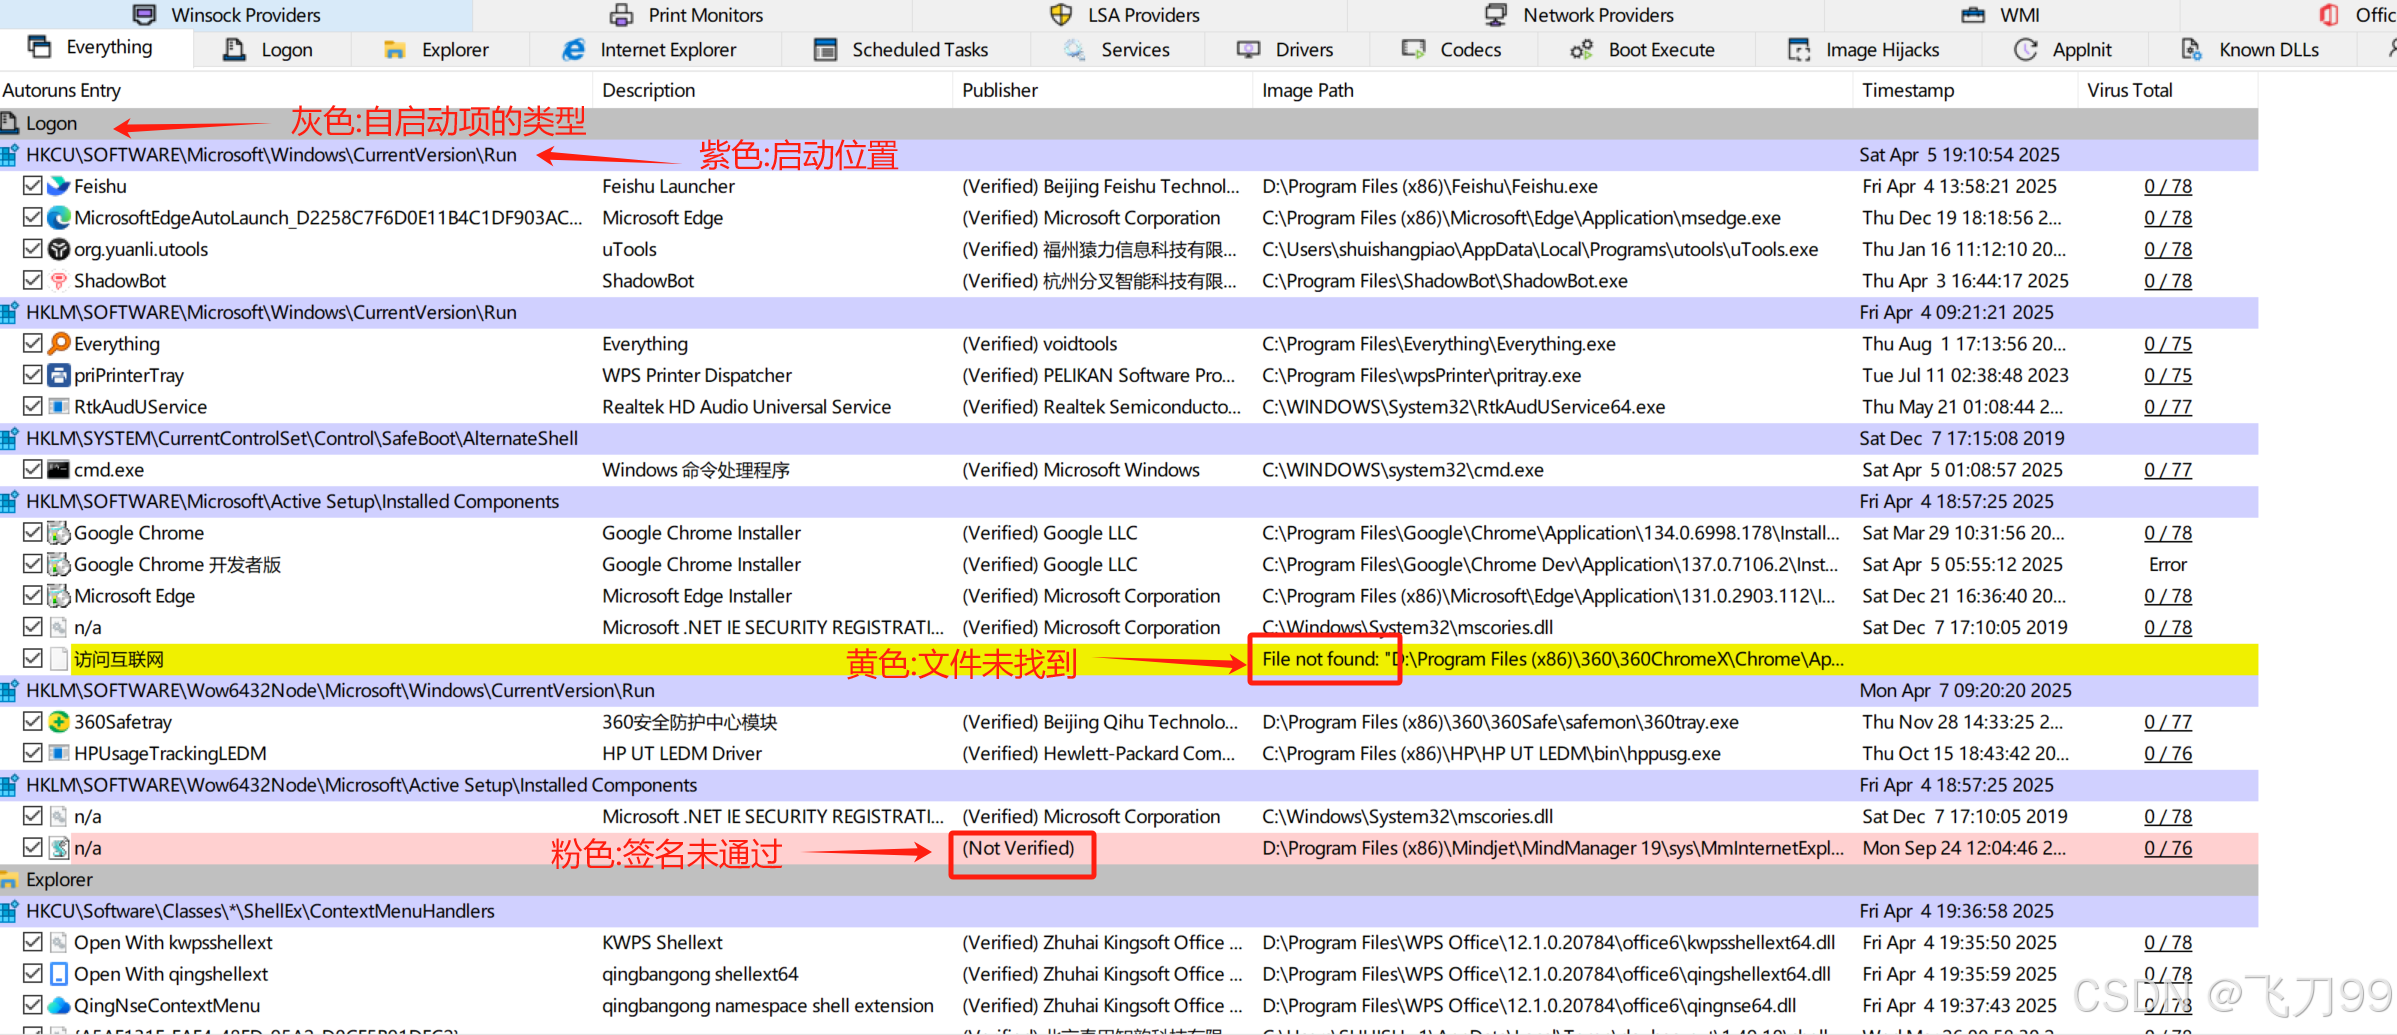This screenshot has height=1035, width=2397.
Task: Click the QingNseContextMenu cloud icon
Action: [59, 1005]
